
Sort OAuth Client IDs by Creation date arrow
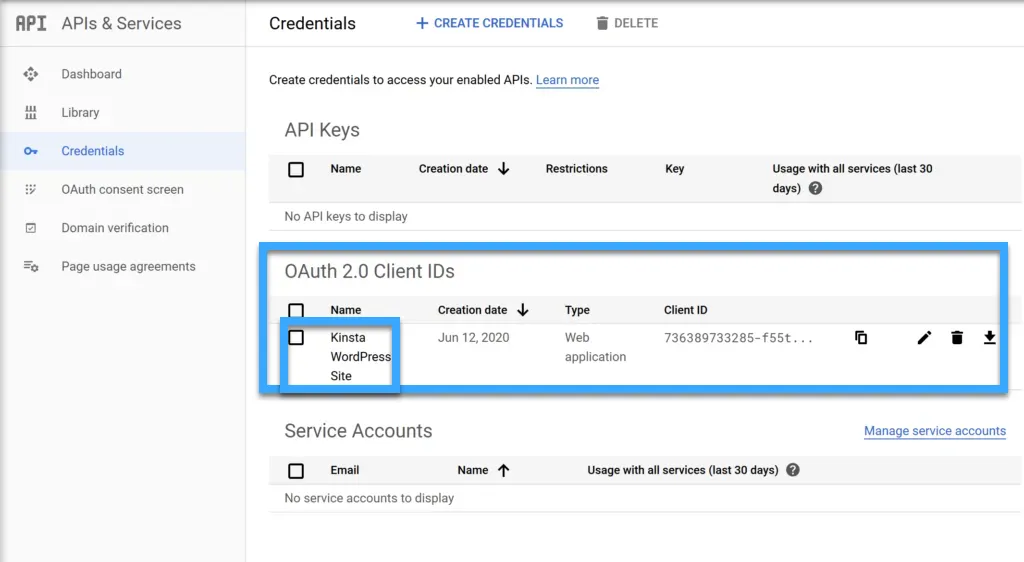522,310
